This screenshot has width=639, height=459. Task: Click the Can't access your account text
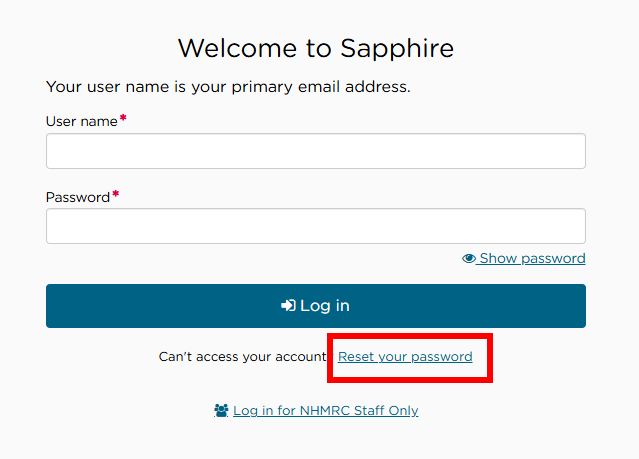[x=242, y=357]
